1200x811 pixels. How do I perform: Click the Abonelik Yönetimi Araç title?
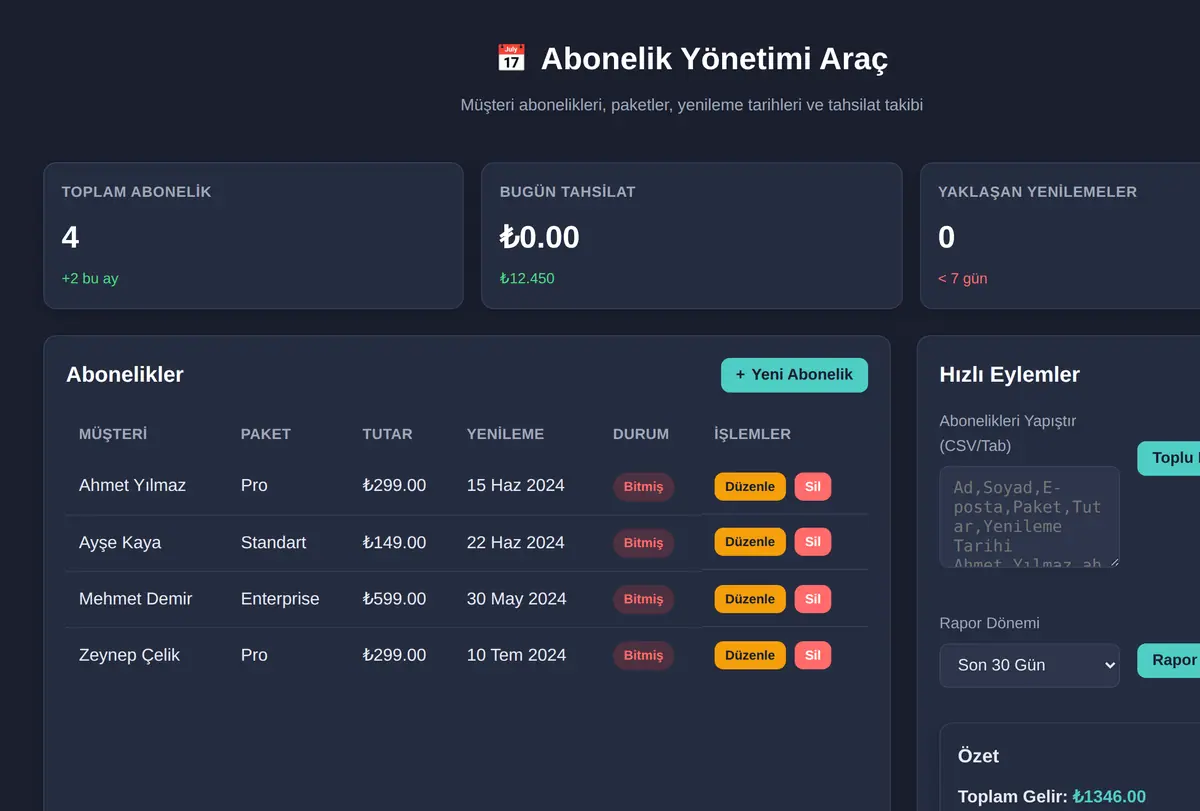pyautogui.click(x=714, y=59)
